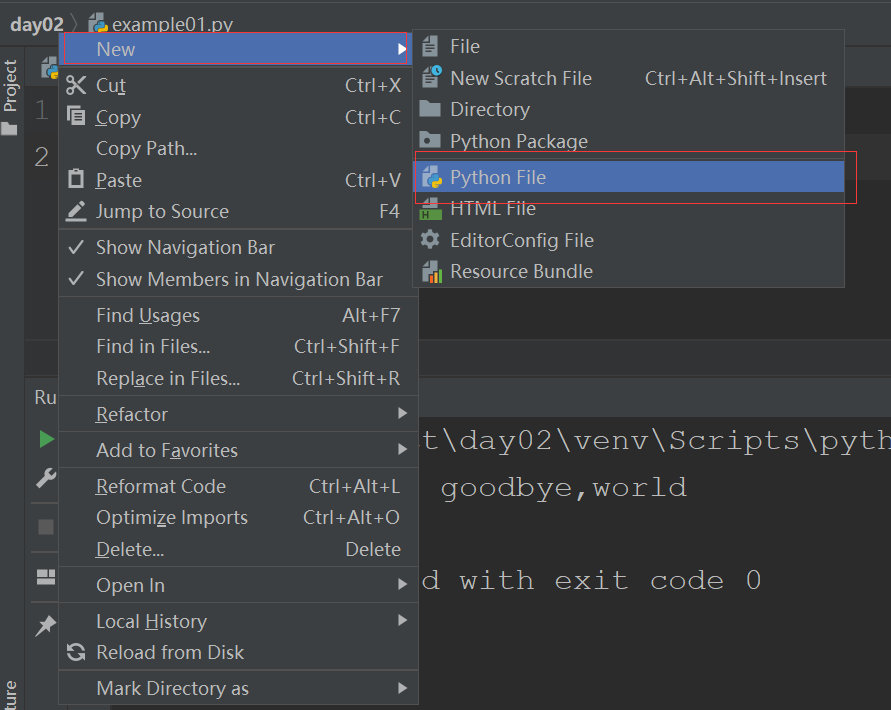Click the Resource Bundle icon
Viewport: 891px width, 710px height.
pyautogui.click(x=431, y=272)
